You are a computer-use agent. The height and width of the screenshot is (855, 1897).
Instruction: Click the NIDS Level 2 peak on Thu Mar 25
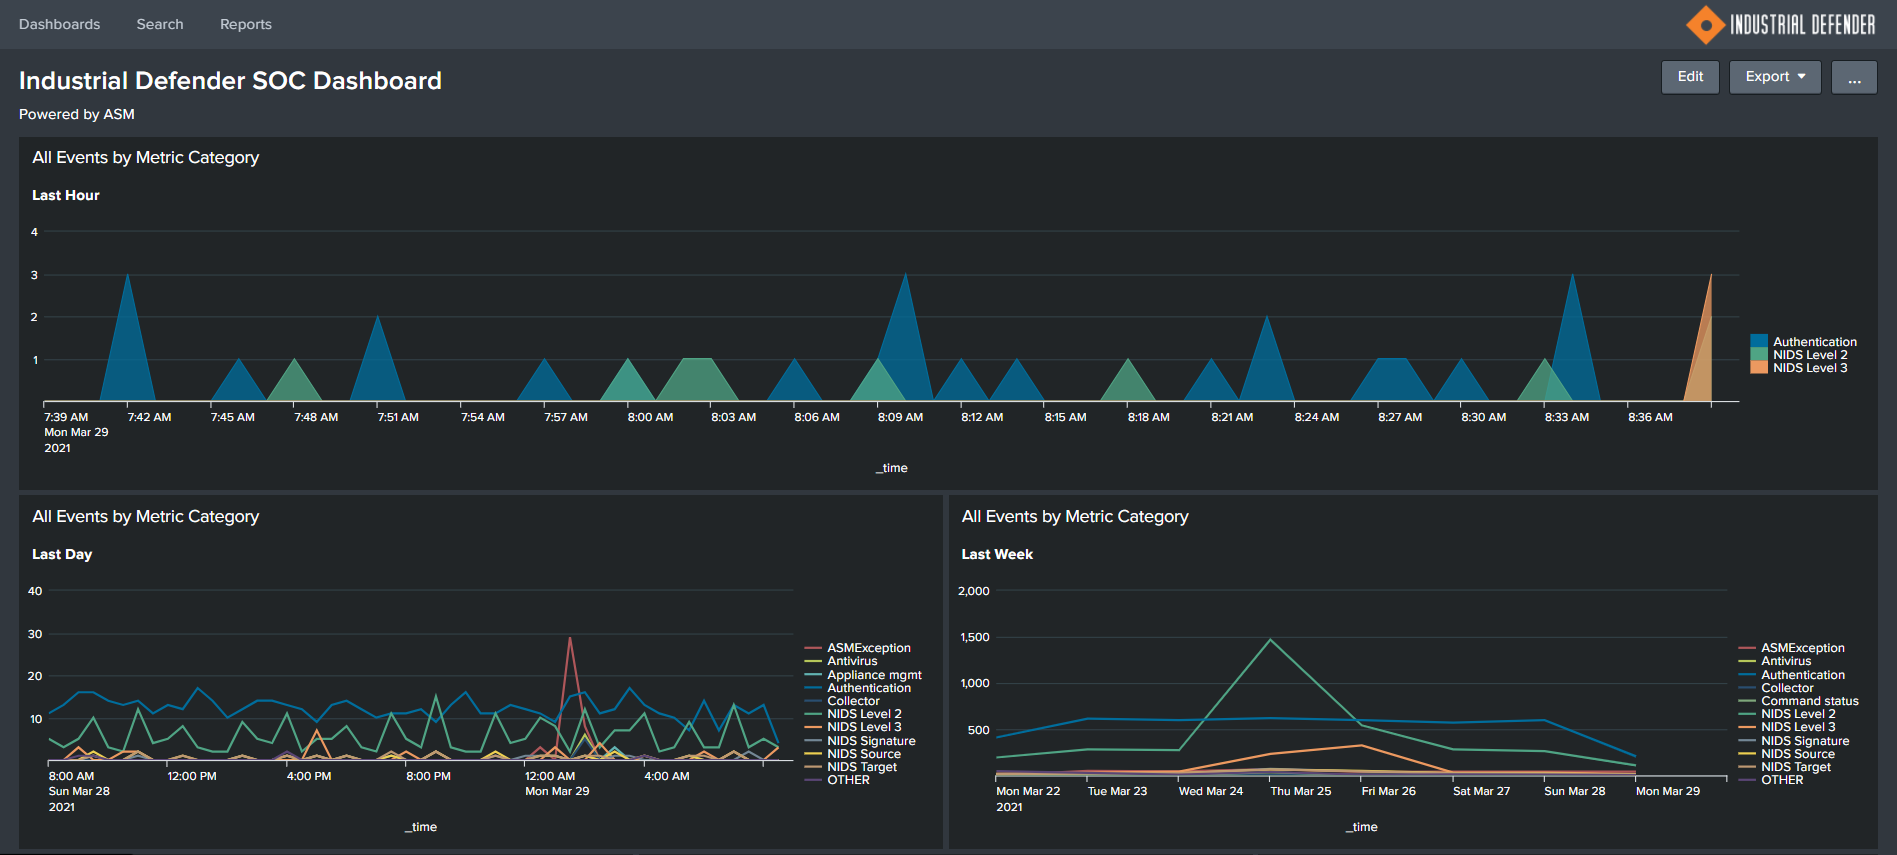tap(1270, 640)
